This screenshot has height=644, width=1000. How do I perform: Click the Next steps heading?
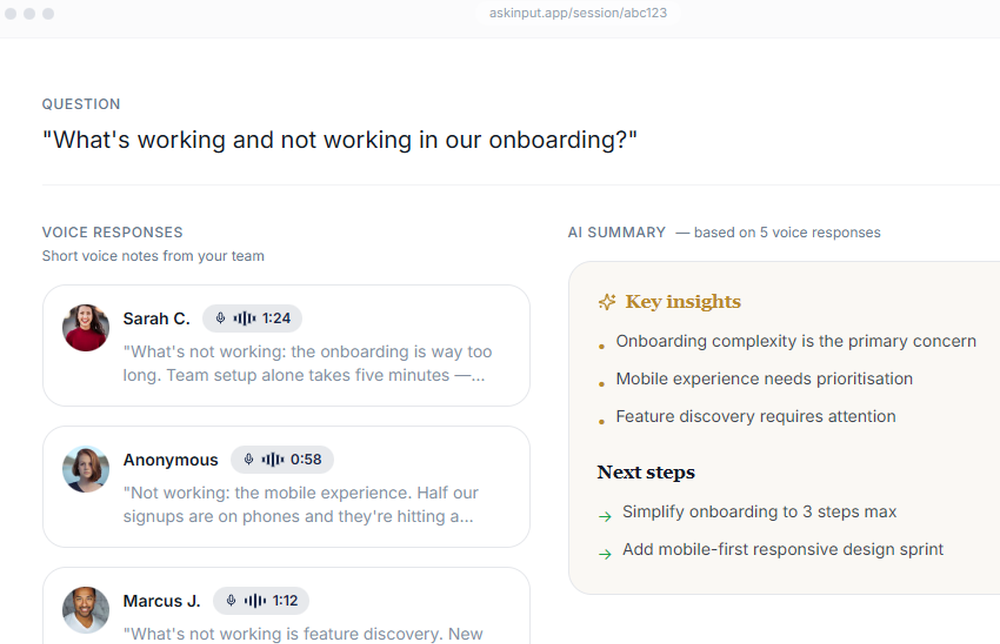tap(646, 472)
